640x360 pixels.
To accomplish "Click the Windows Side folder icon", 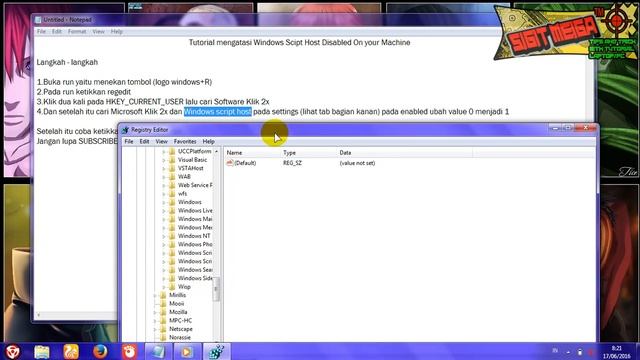I will [x=172, y=278].
